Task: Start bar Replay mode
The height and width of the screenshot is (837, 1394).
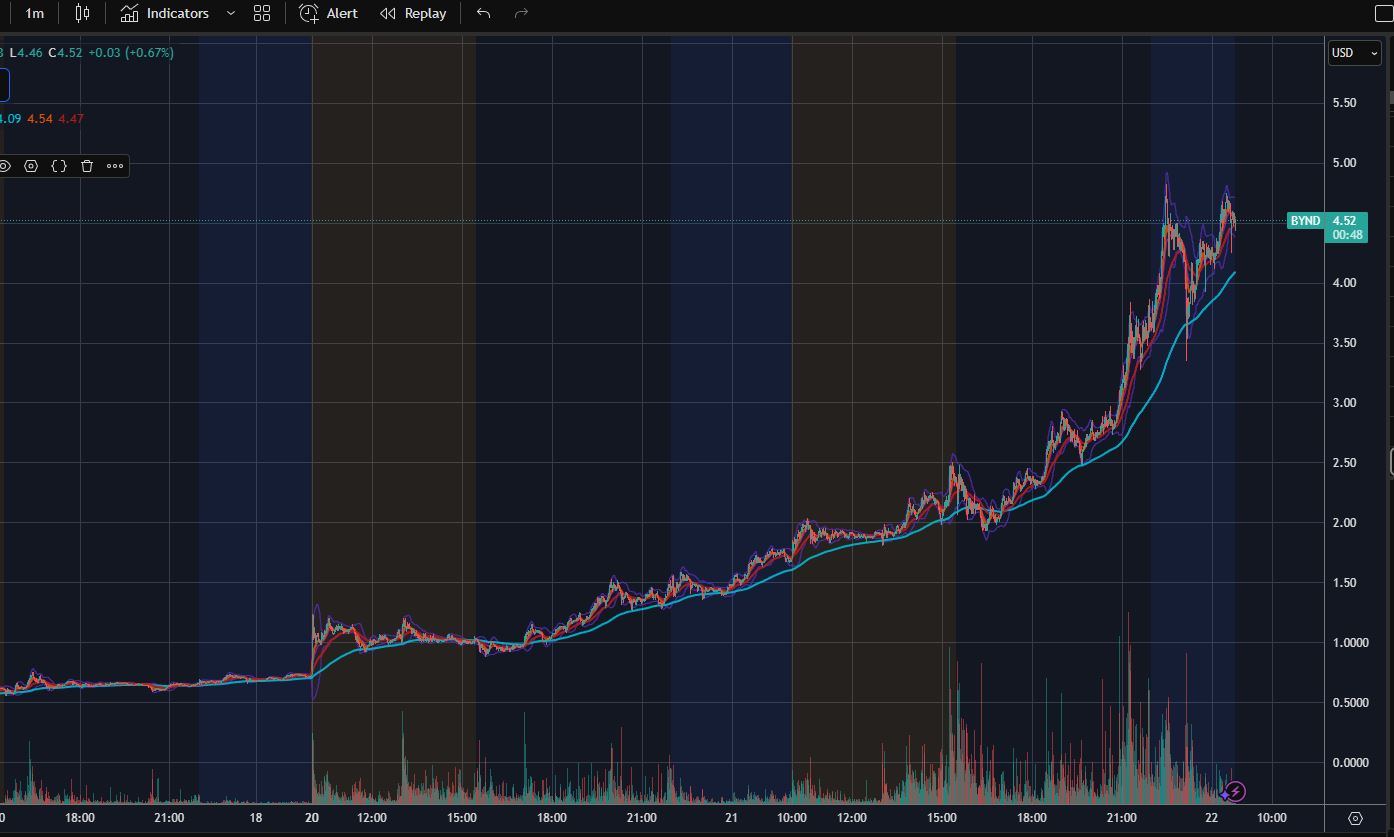Action: tap(413, 13)
